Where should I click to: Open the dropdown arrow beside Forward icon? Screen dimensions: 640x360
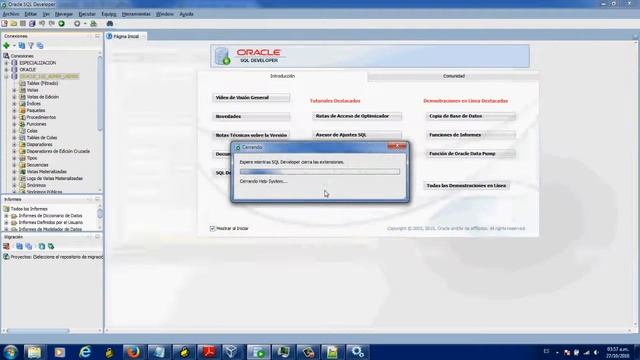coord(85,24)
